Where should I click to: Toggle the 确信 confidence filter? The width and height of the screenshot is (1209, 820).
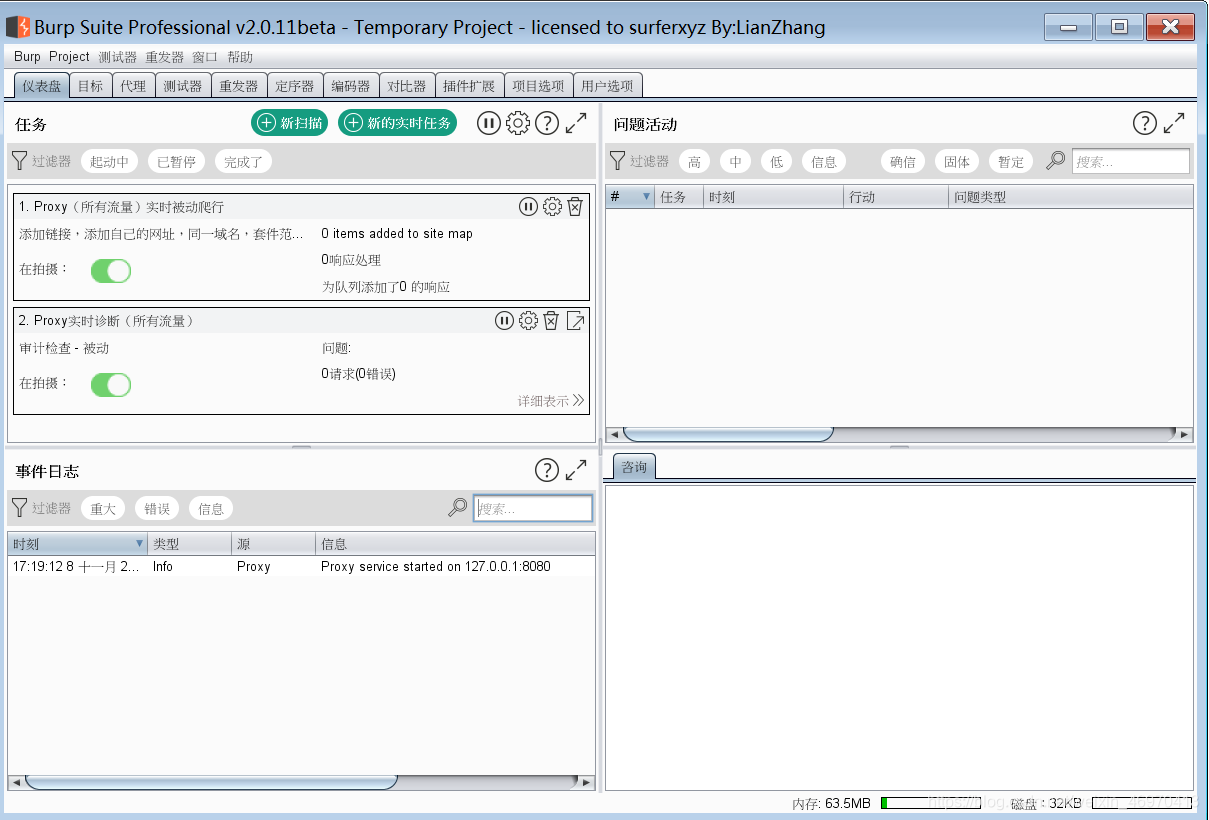click(x=903, y=161)
